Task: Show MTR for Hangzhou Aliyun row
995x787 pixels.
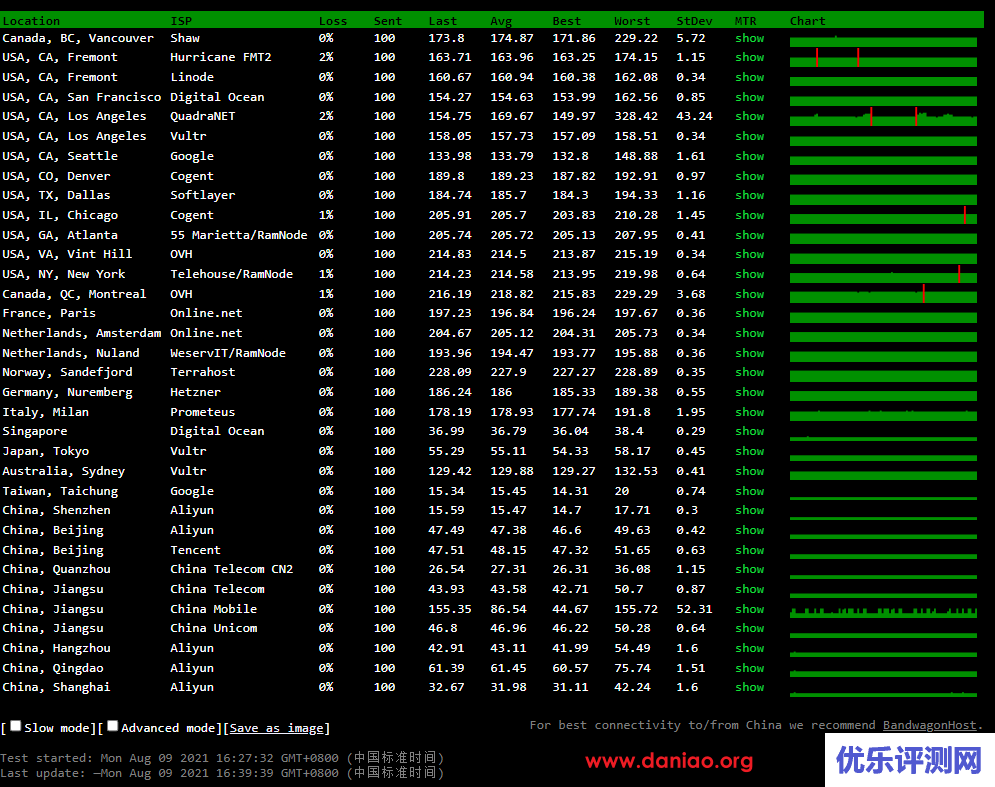Action: point(749,648)
